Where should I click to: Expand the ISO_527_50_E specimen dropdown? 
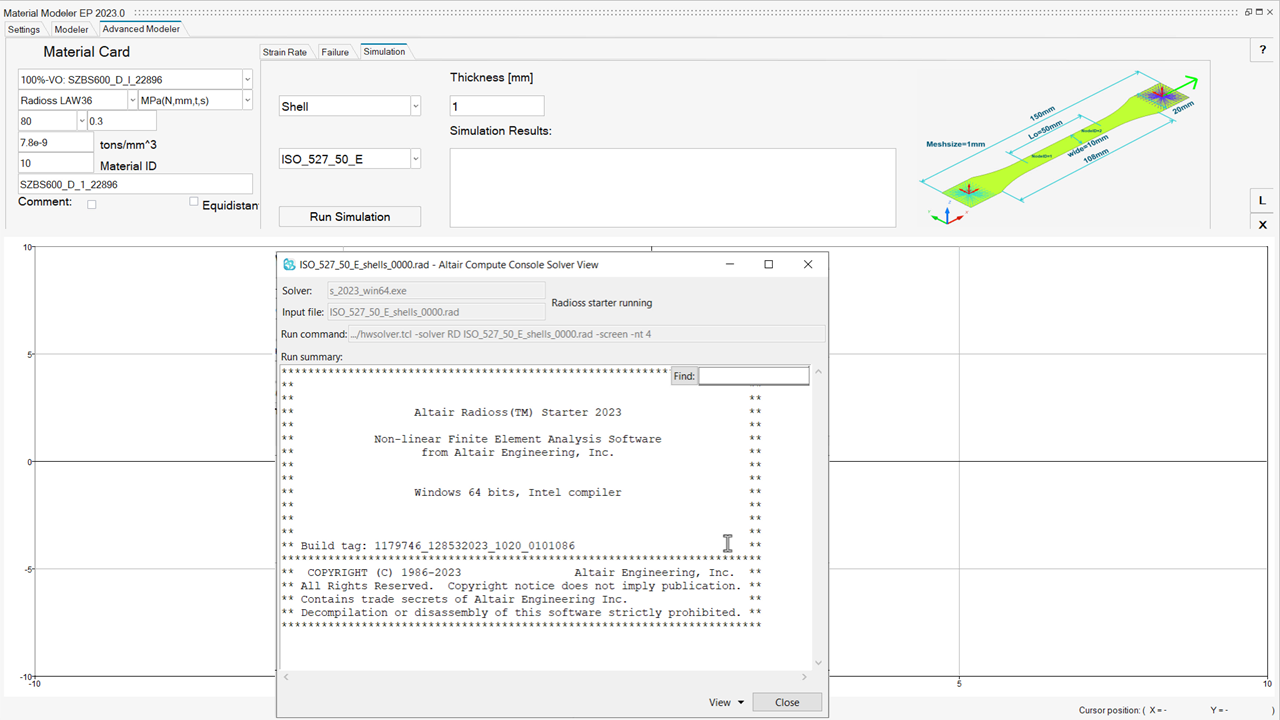pos(415,159)
